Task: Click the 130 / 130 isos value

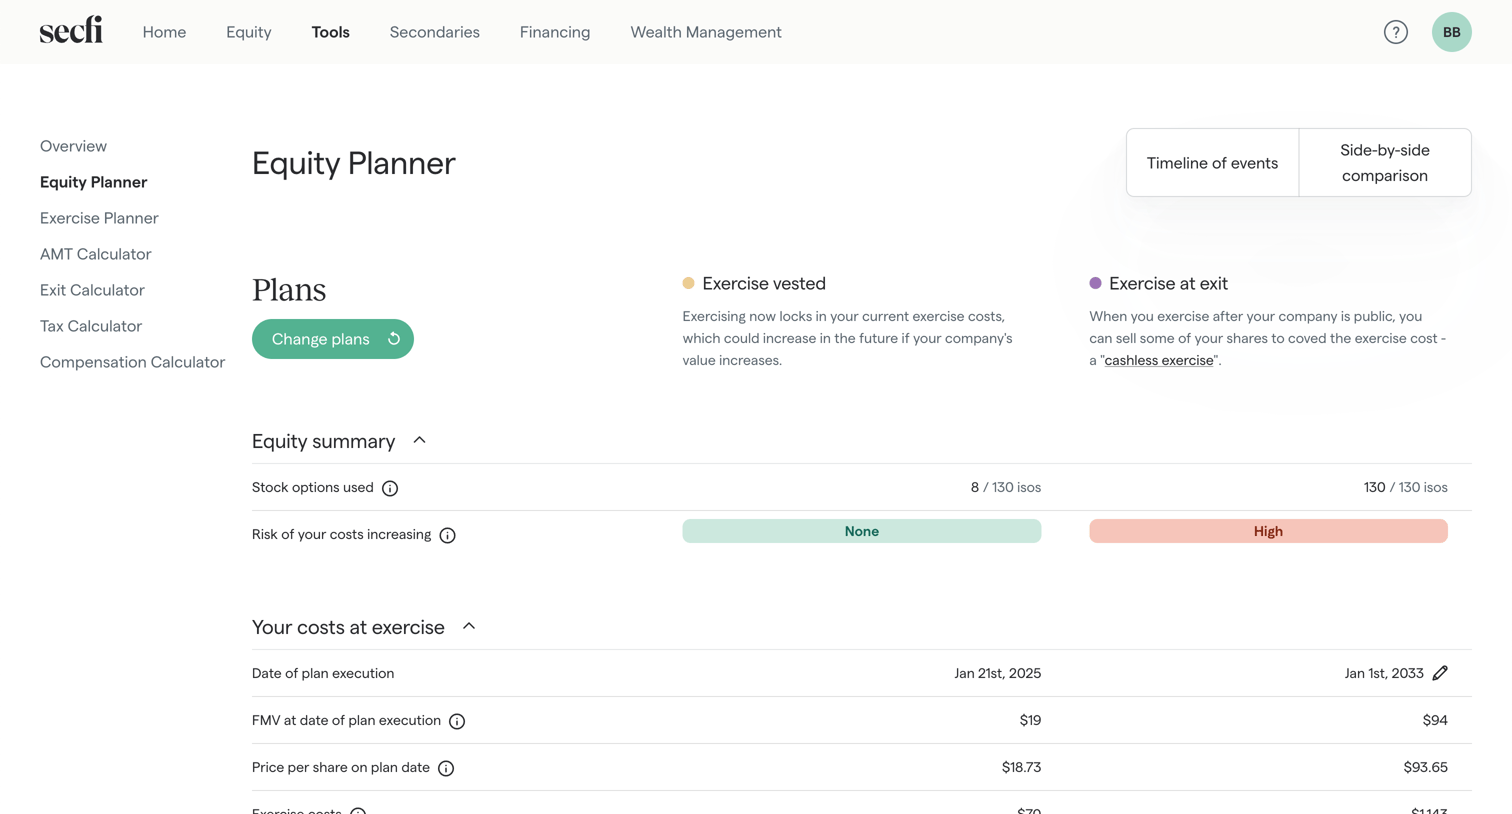Action: [1405, 487]
